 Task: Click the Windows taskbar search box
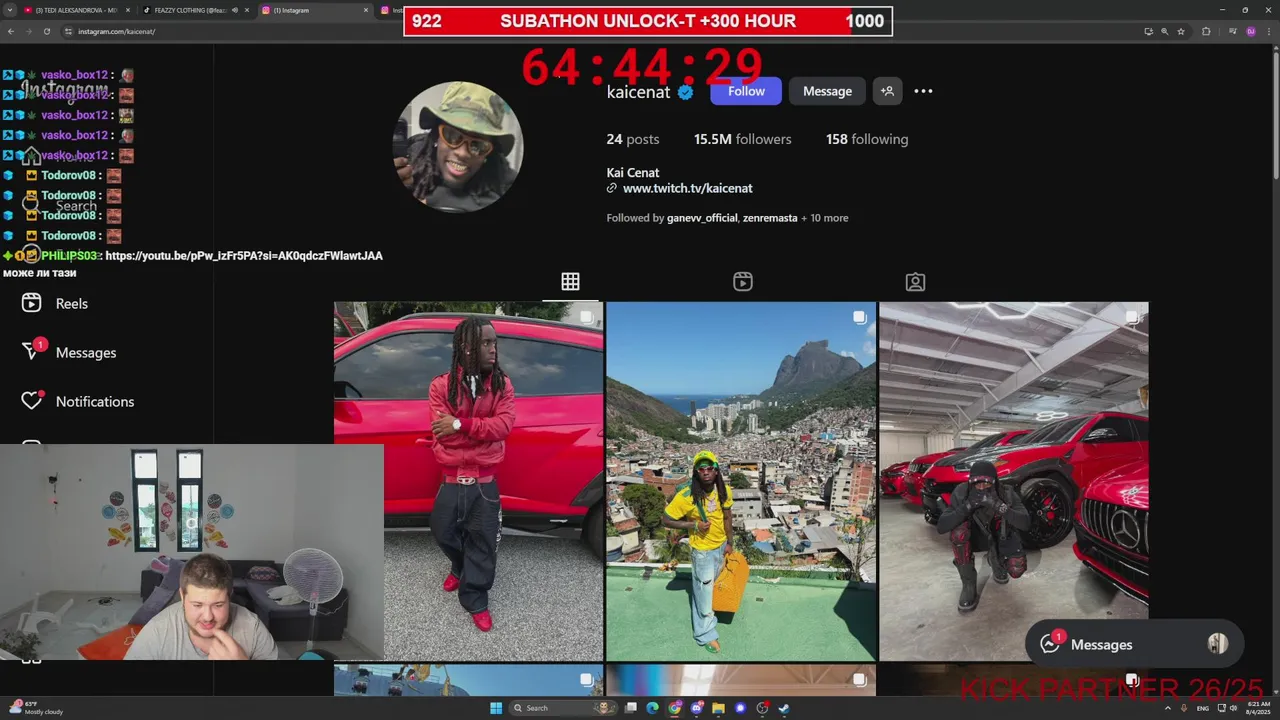click(562, 708)
